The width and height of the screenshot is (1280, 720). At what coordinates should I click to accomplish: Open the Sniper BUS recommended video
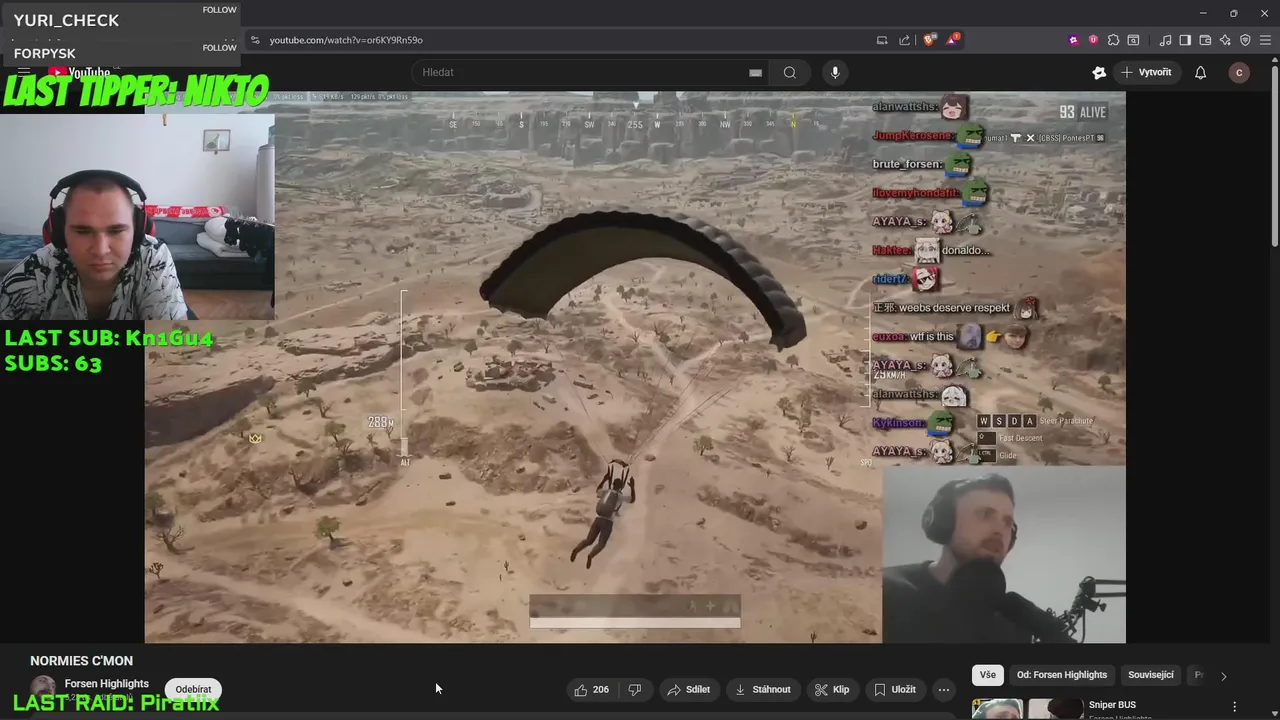point(1112,705)
